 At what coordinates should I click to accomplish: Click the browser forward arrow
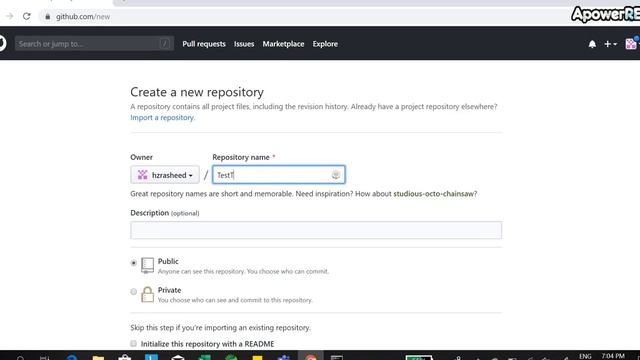coord(9,16)
